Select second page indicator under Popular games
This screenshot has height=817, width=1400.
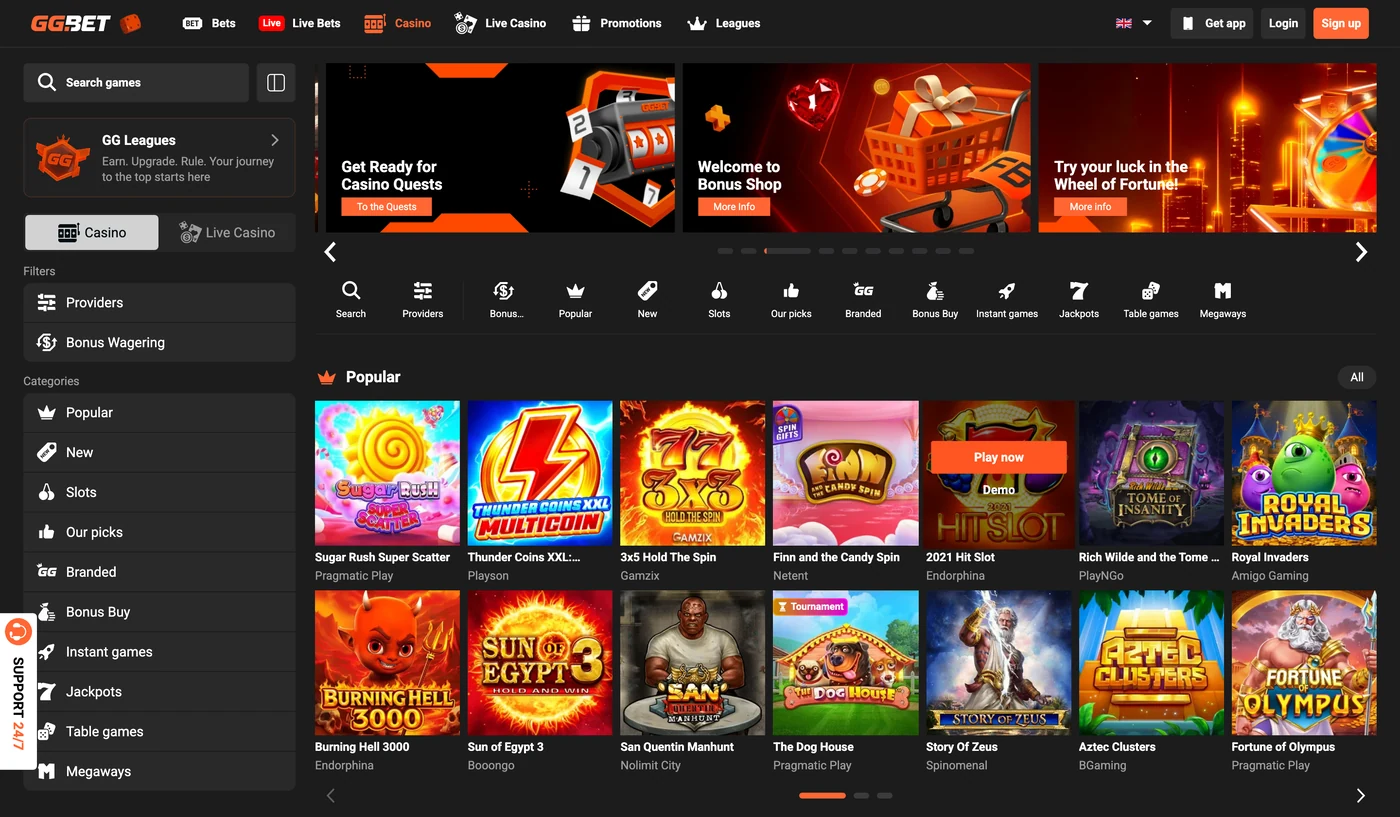861,796
